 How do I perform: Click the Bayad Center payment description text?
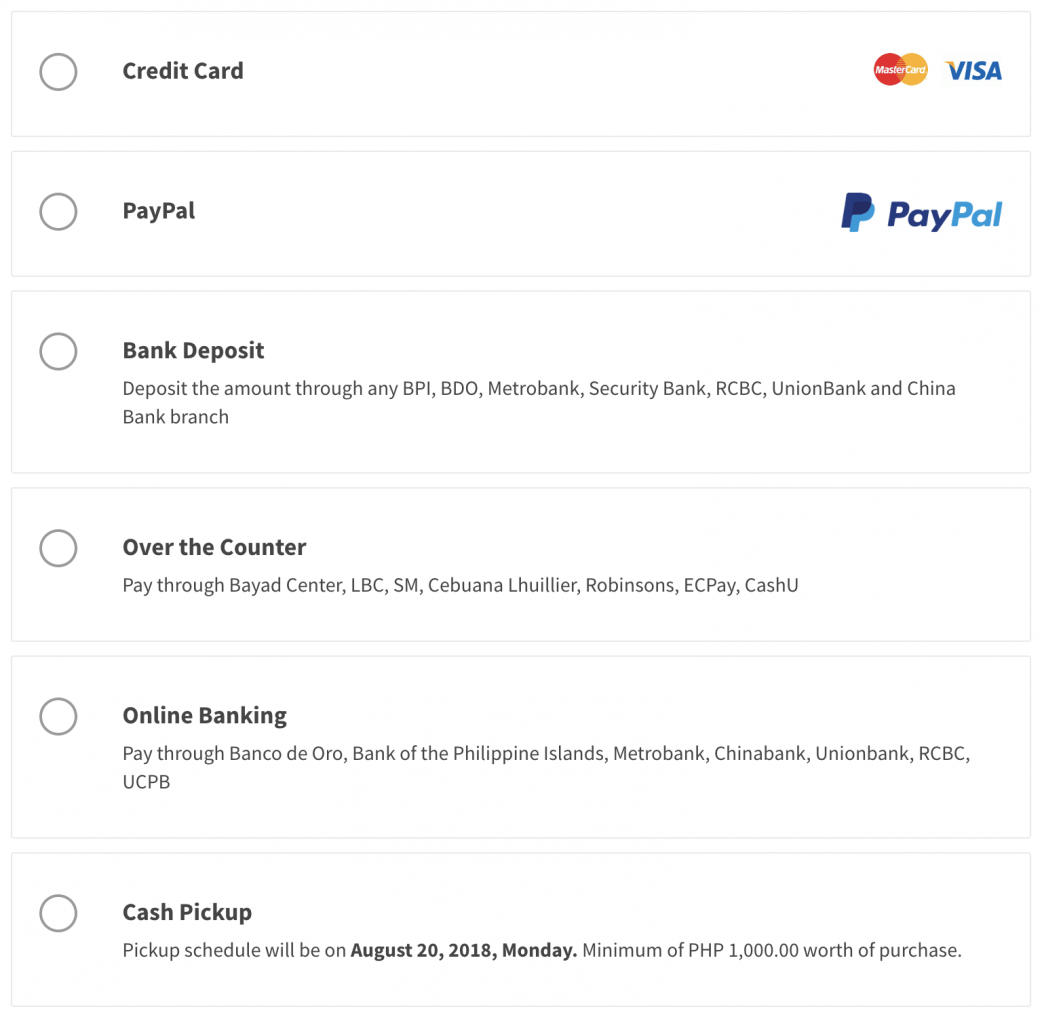coord(460,585)
